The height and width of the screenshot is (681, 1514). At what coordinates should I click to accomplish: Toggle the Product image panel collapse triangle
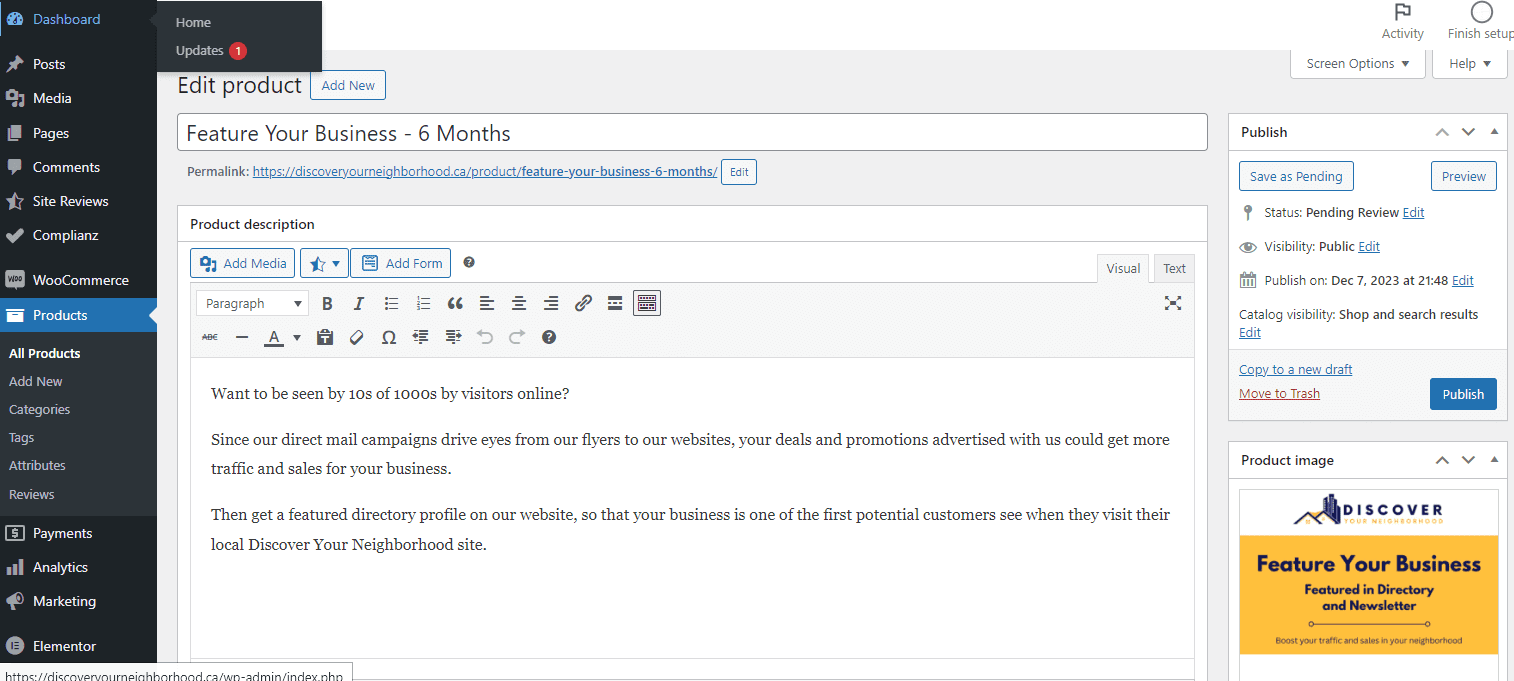point(1494,460)
